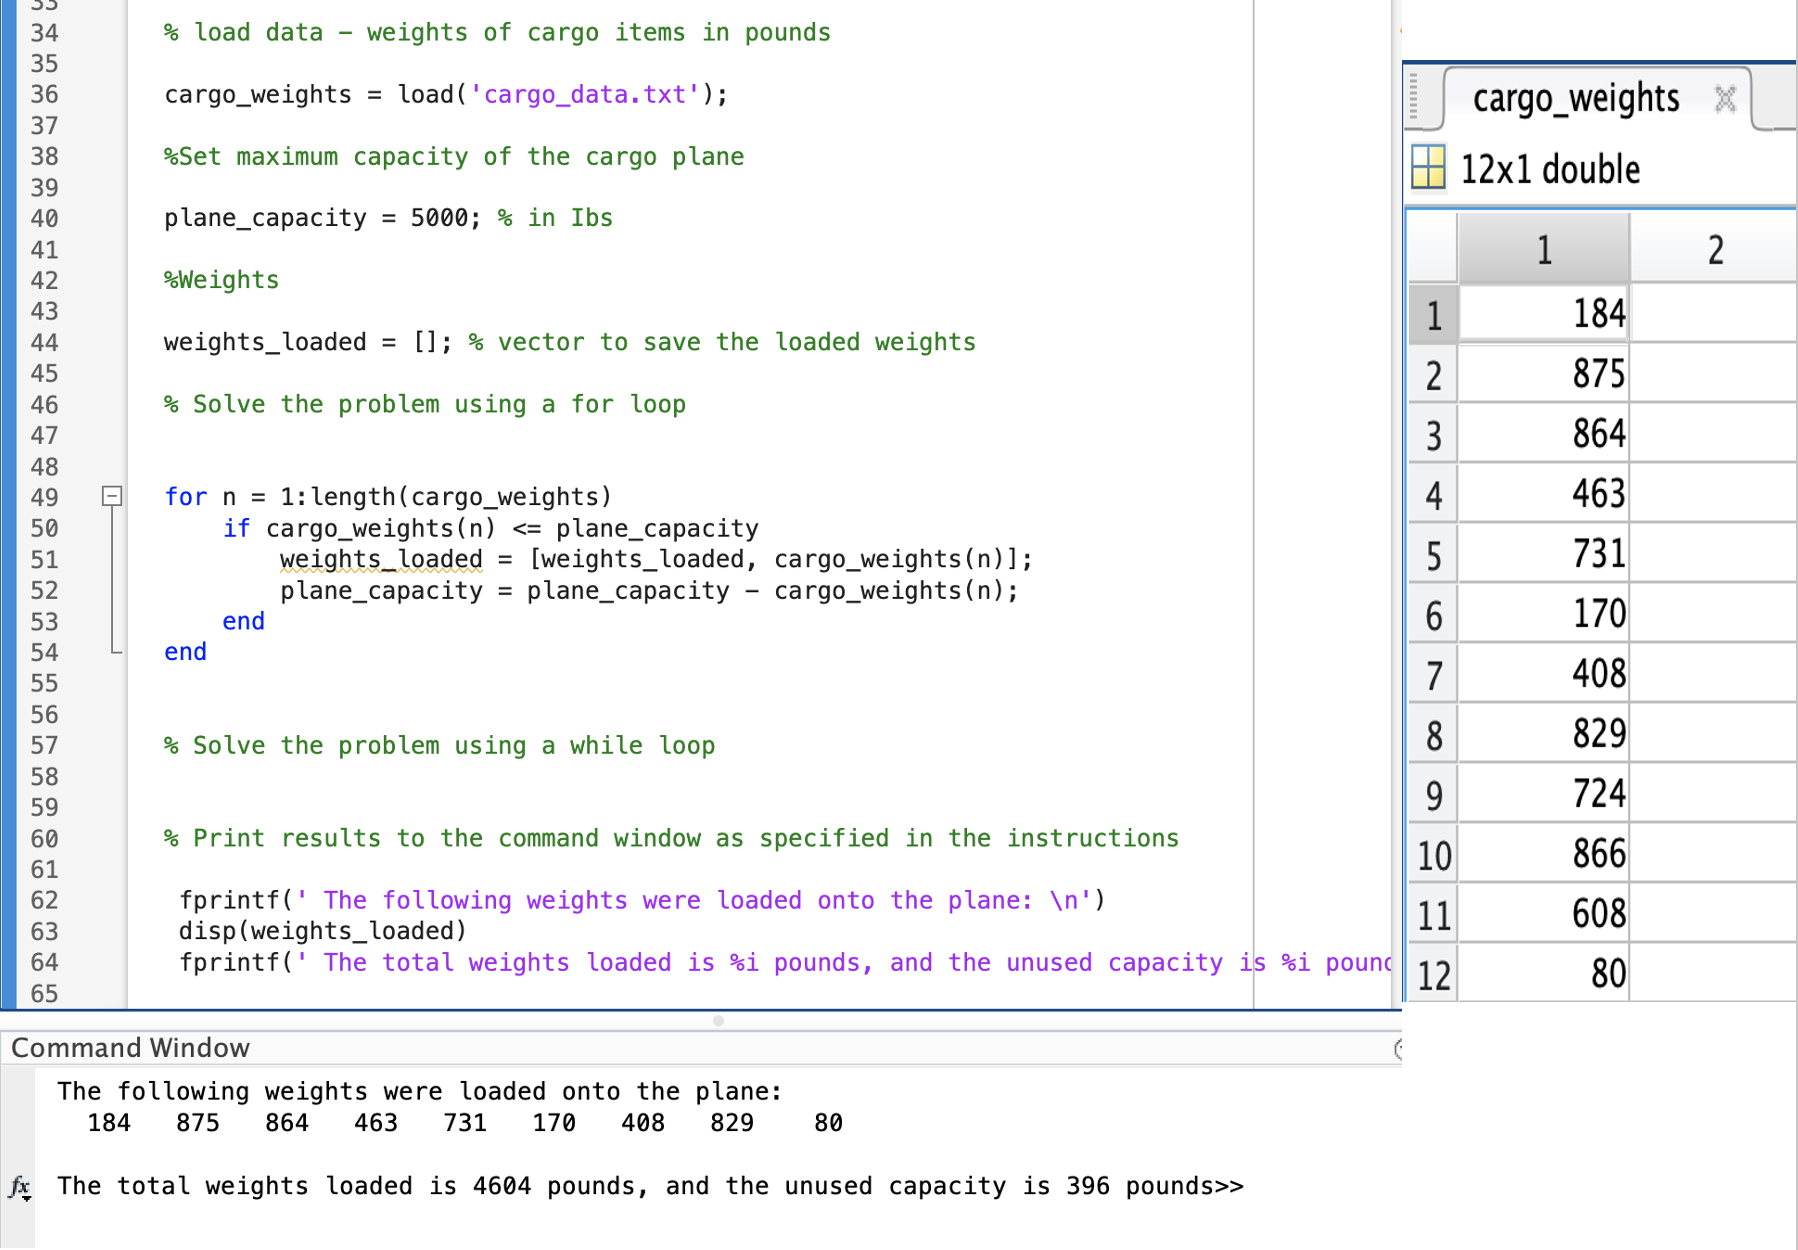This screenshot has width=1798, height=1250.
Task: Close the cargo_weights variable tab
Action: tap(1725, 99)
